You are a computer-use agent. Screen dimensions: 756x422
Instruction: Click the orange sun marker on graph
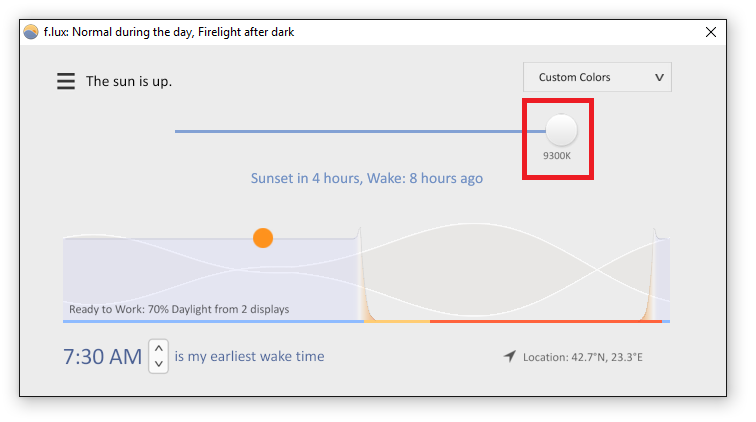263,238
